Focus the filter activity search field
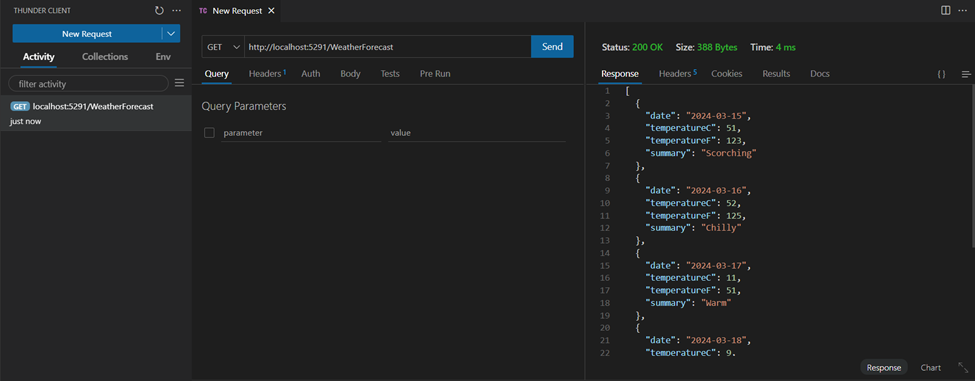The width and height of the screenshot is (975, 381). coord(88,83)
